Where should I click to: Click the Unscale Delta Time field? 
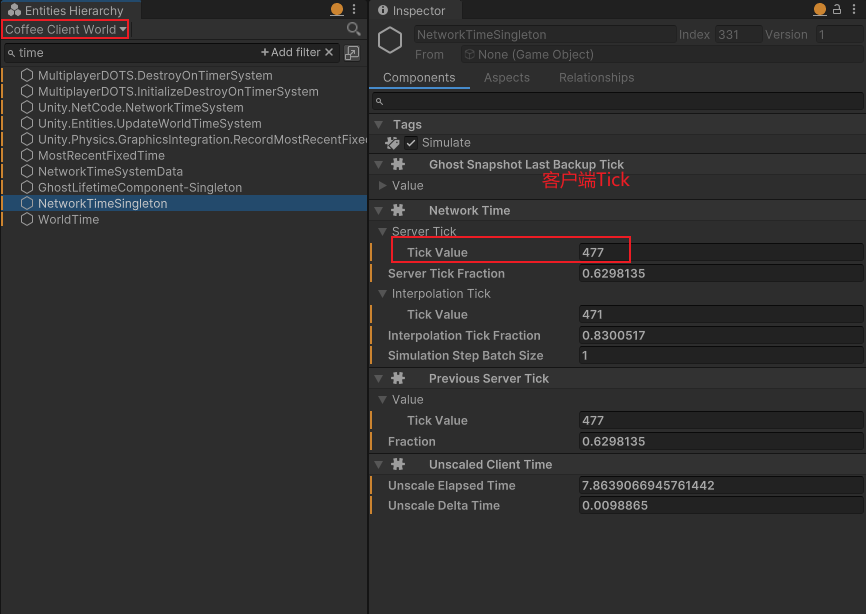(x=721, y=506)
